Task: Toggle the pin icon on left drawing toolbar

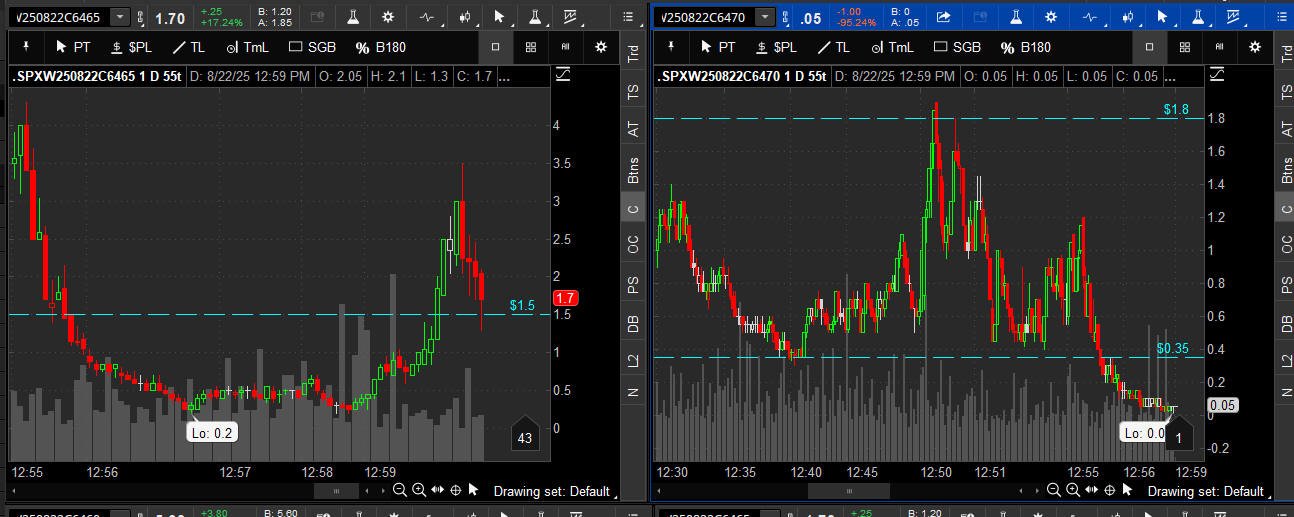Action: 26,47
